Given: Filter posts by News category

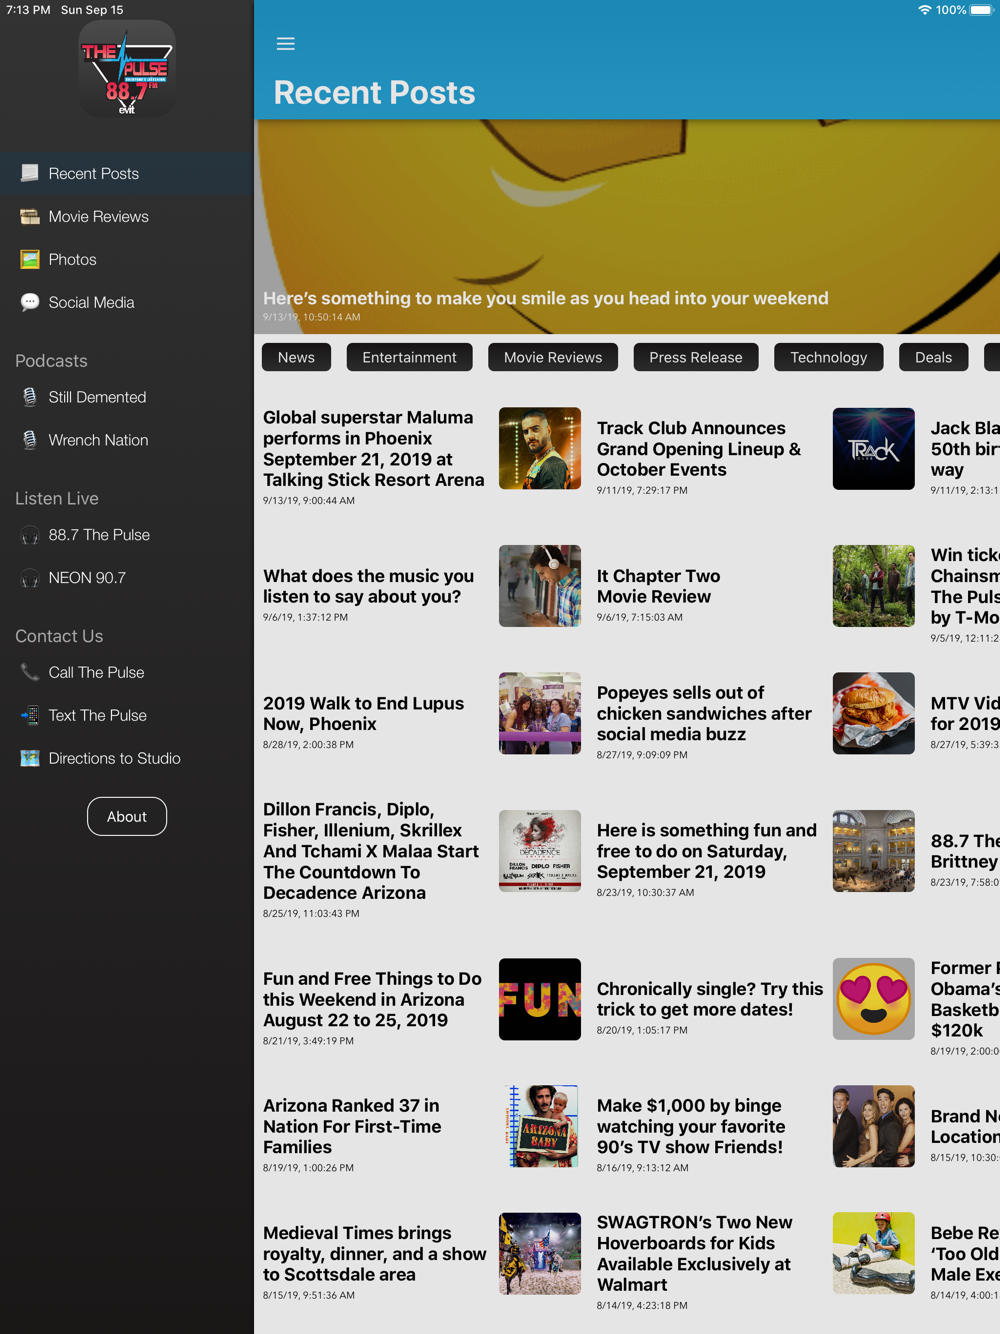Looking at the screenshot, I should coord(296,357).
